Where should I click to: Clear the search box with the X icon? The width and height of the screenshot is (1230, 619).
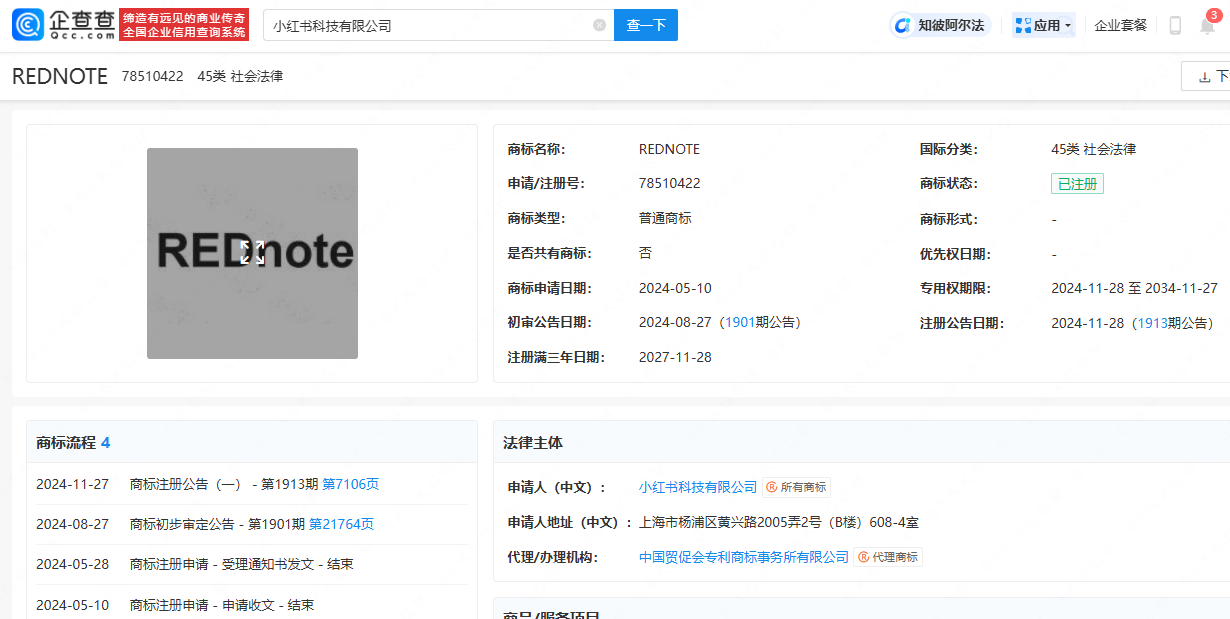pyautogui.click(x=599, y=25)
